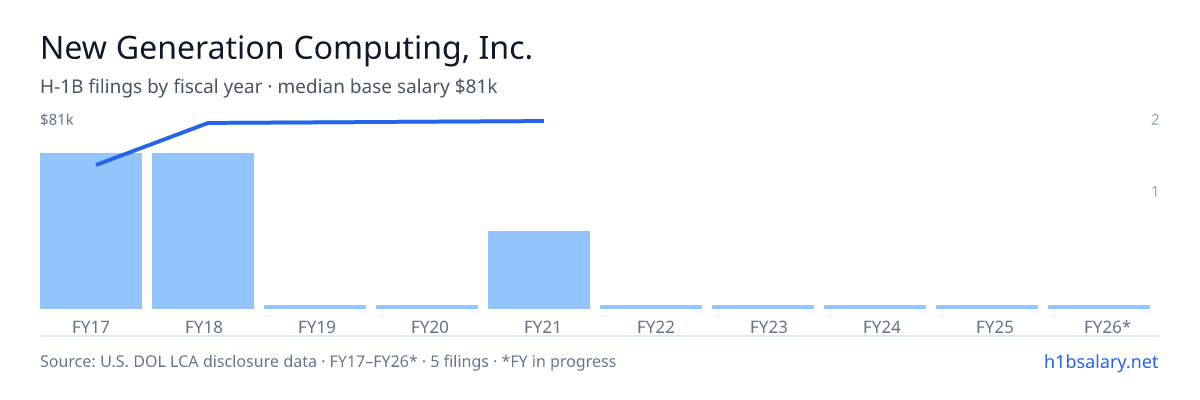The image size is (1200, 400).
Task: Open the h1bsalary.net link
Action: pos(1101,361)
